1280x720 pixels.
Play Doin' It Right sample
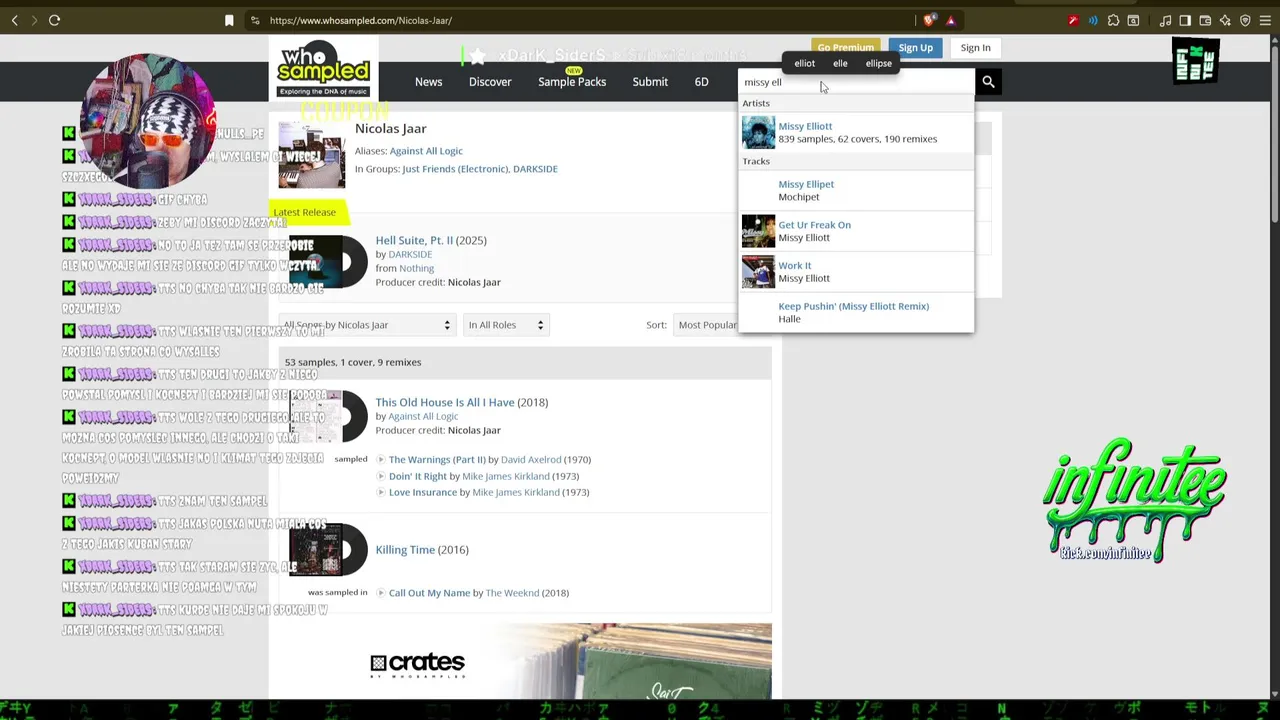(381, 476)
